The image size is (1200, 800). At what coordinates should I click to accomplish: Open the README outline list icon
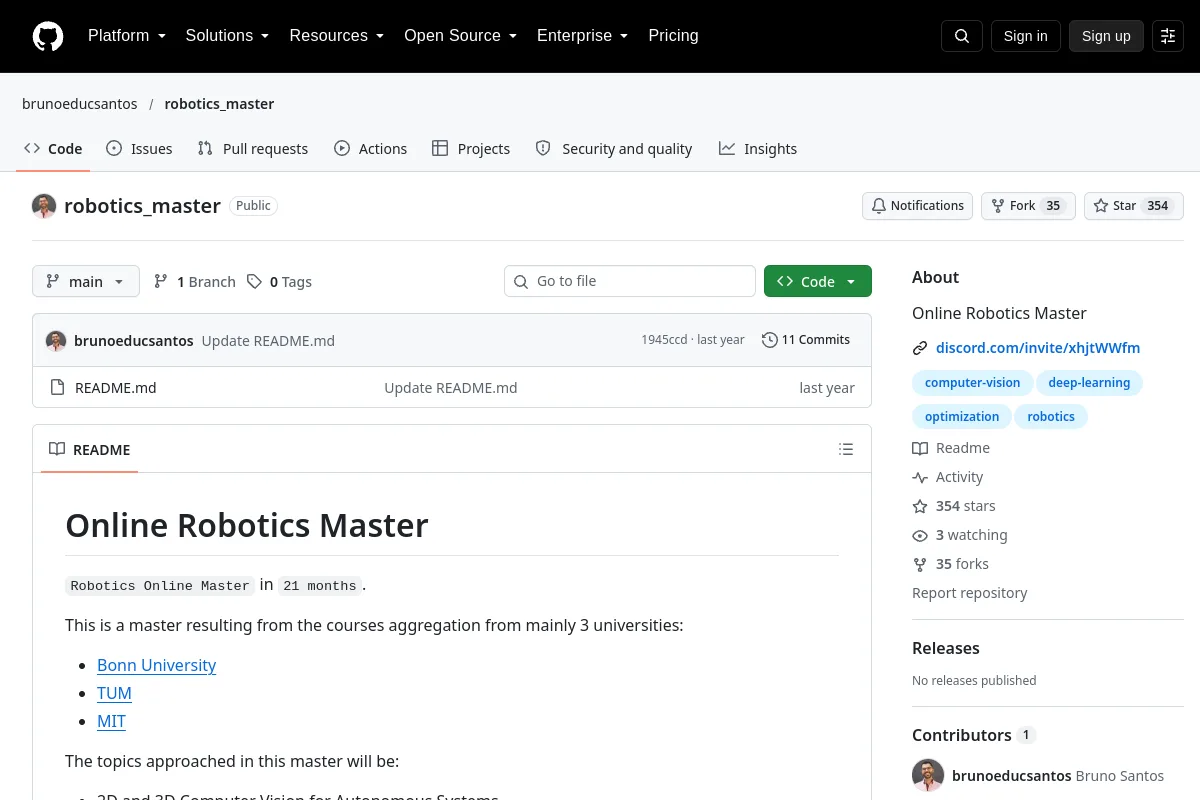[x=846, y=450]
